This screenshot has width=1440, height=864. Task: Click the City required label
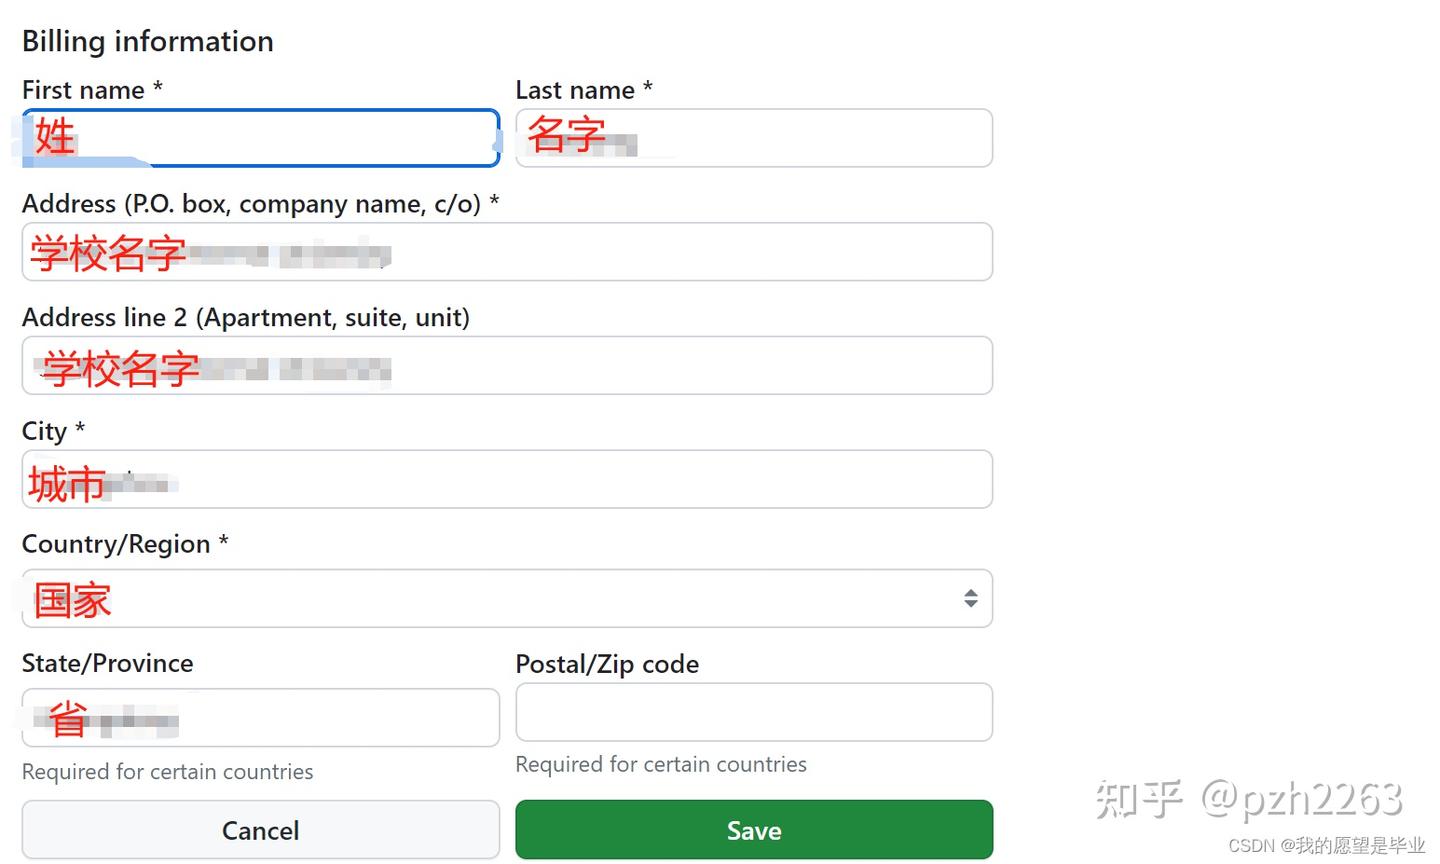[52, 430]
